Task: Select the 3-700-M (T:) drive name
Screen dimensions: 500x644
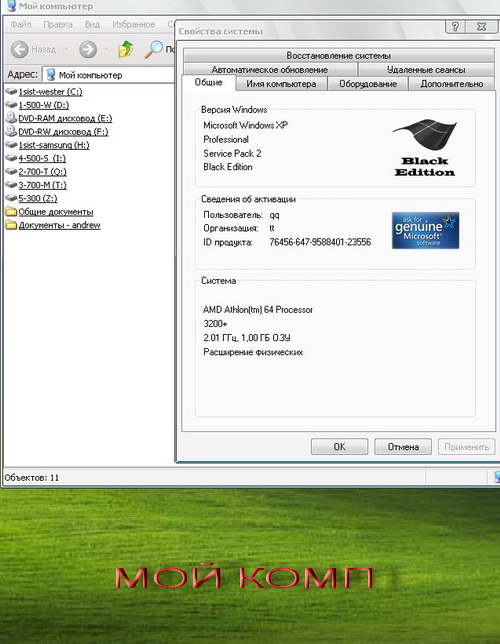Action: [x=42, y=185]
